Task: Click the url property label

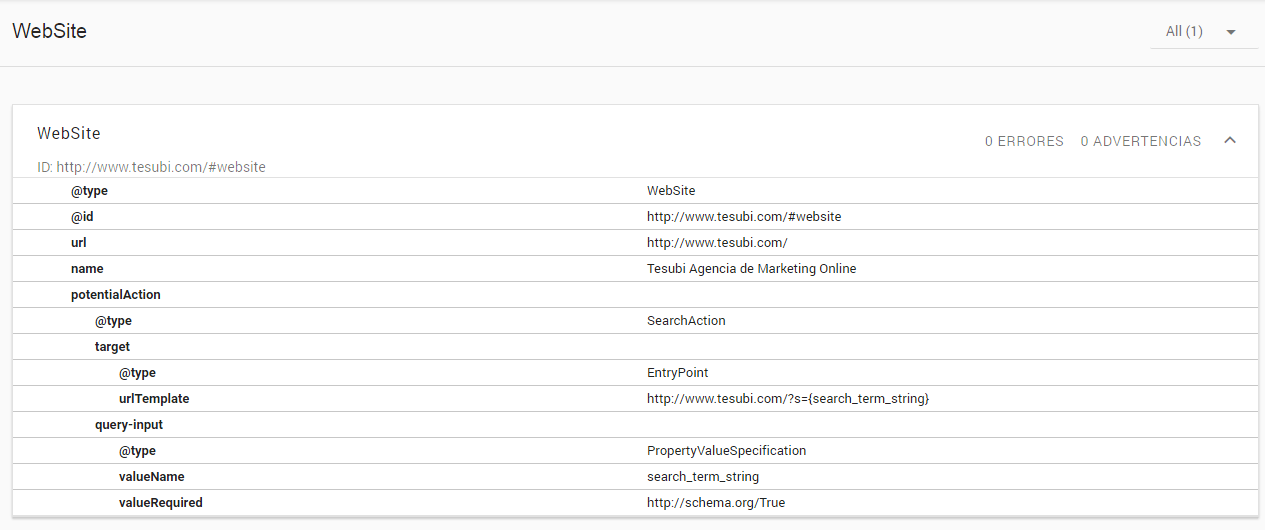Action: (78, 242)
